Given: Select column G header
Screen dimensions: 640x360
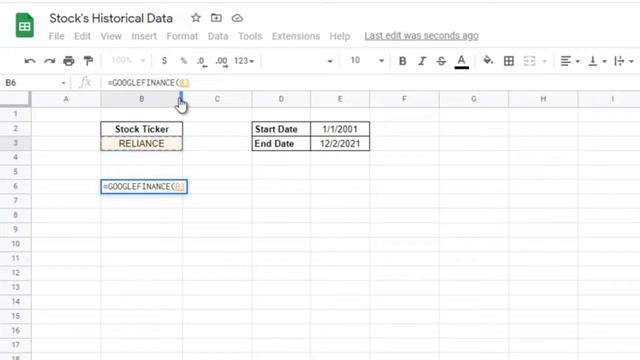Looking at the screenshot, I should click(473, 99).
